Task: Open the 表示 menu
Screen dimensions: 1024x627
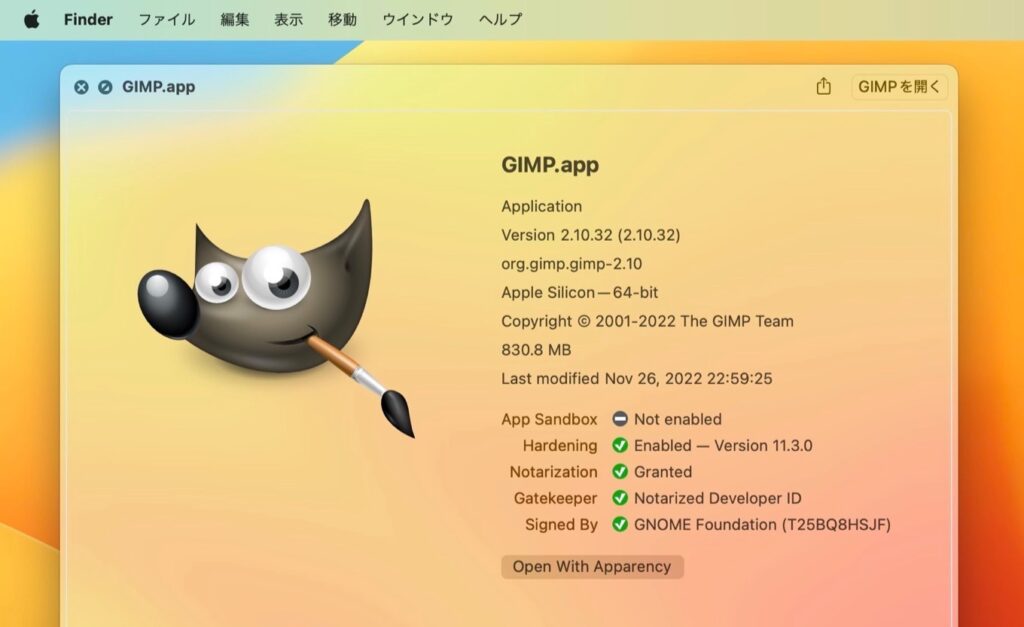Action: 289,18
